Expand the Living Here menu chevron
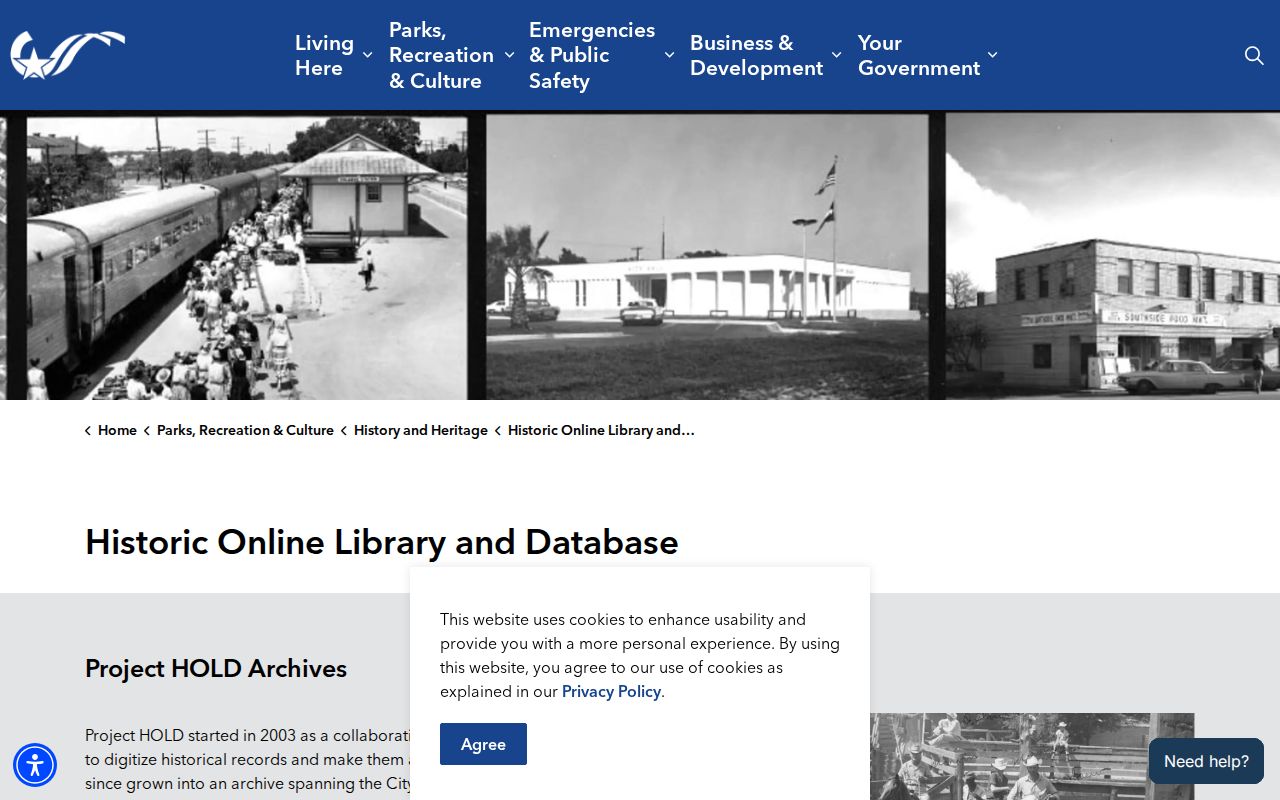 point(367,55)
